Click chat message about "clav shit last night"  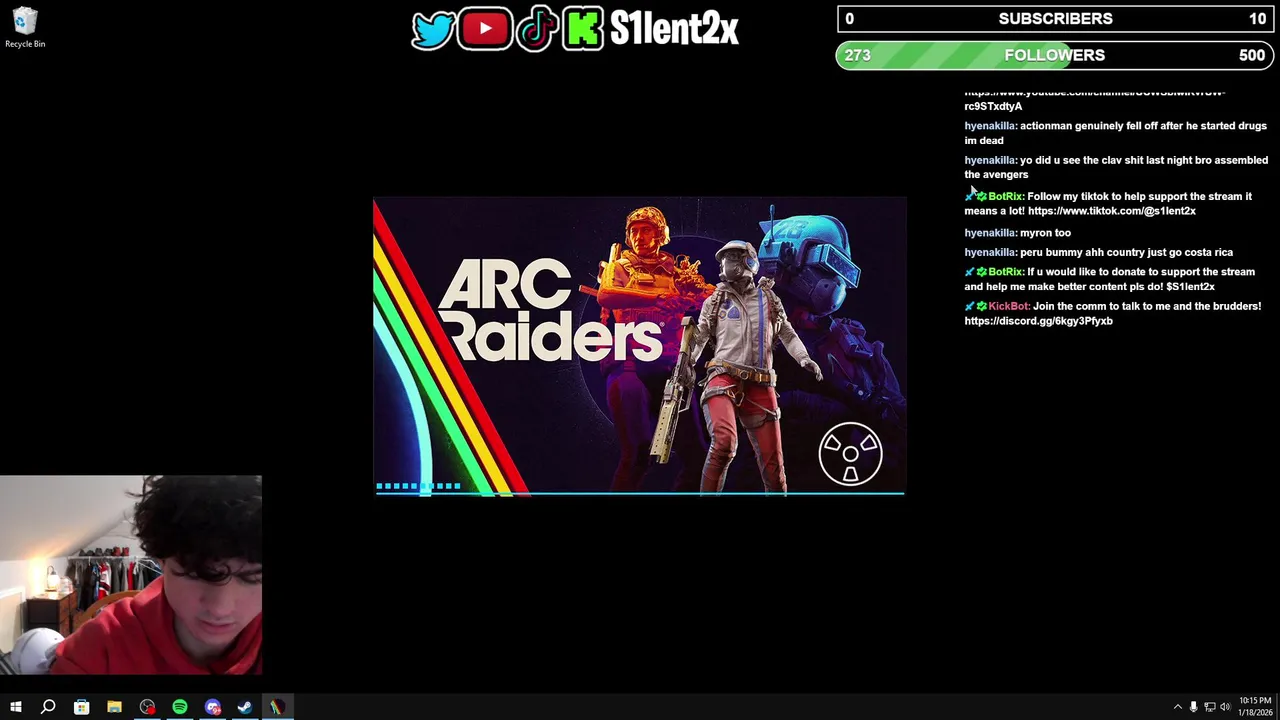[x=1116, y=167]
